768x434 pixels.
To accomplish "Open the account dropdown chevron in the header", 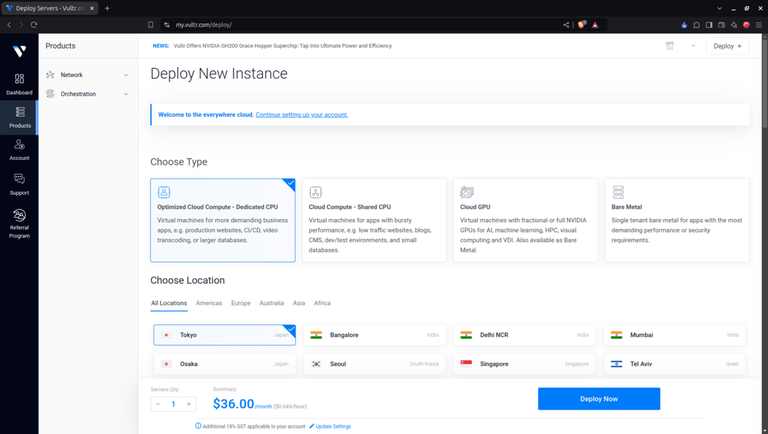I will tap(693, 46).
